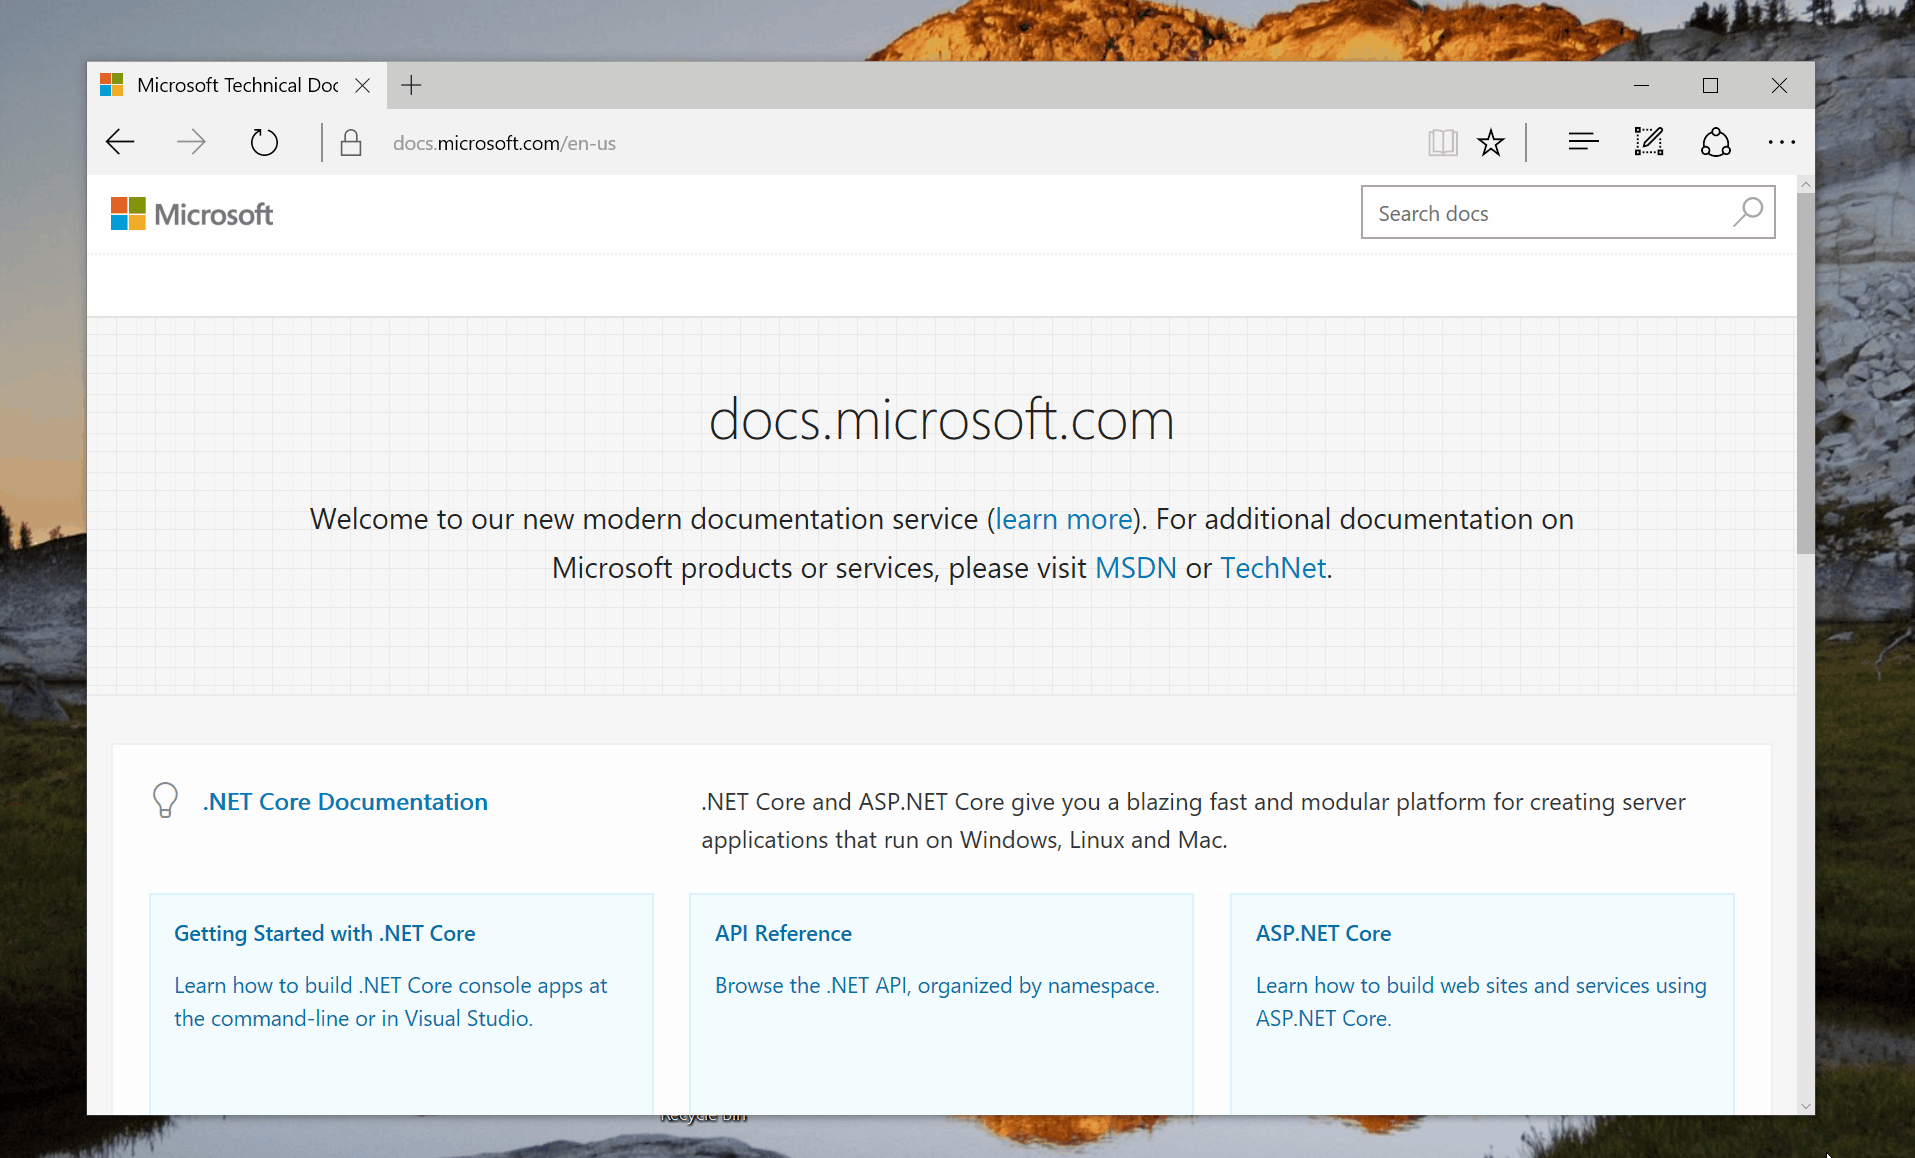This screenshot has width=1915, height=1158.
Task: Select the Microsoft Technical Docs tab
Action: [236, 85]
